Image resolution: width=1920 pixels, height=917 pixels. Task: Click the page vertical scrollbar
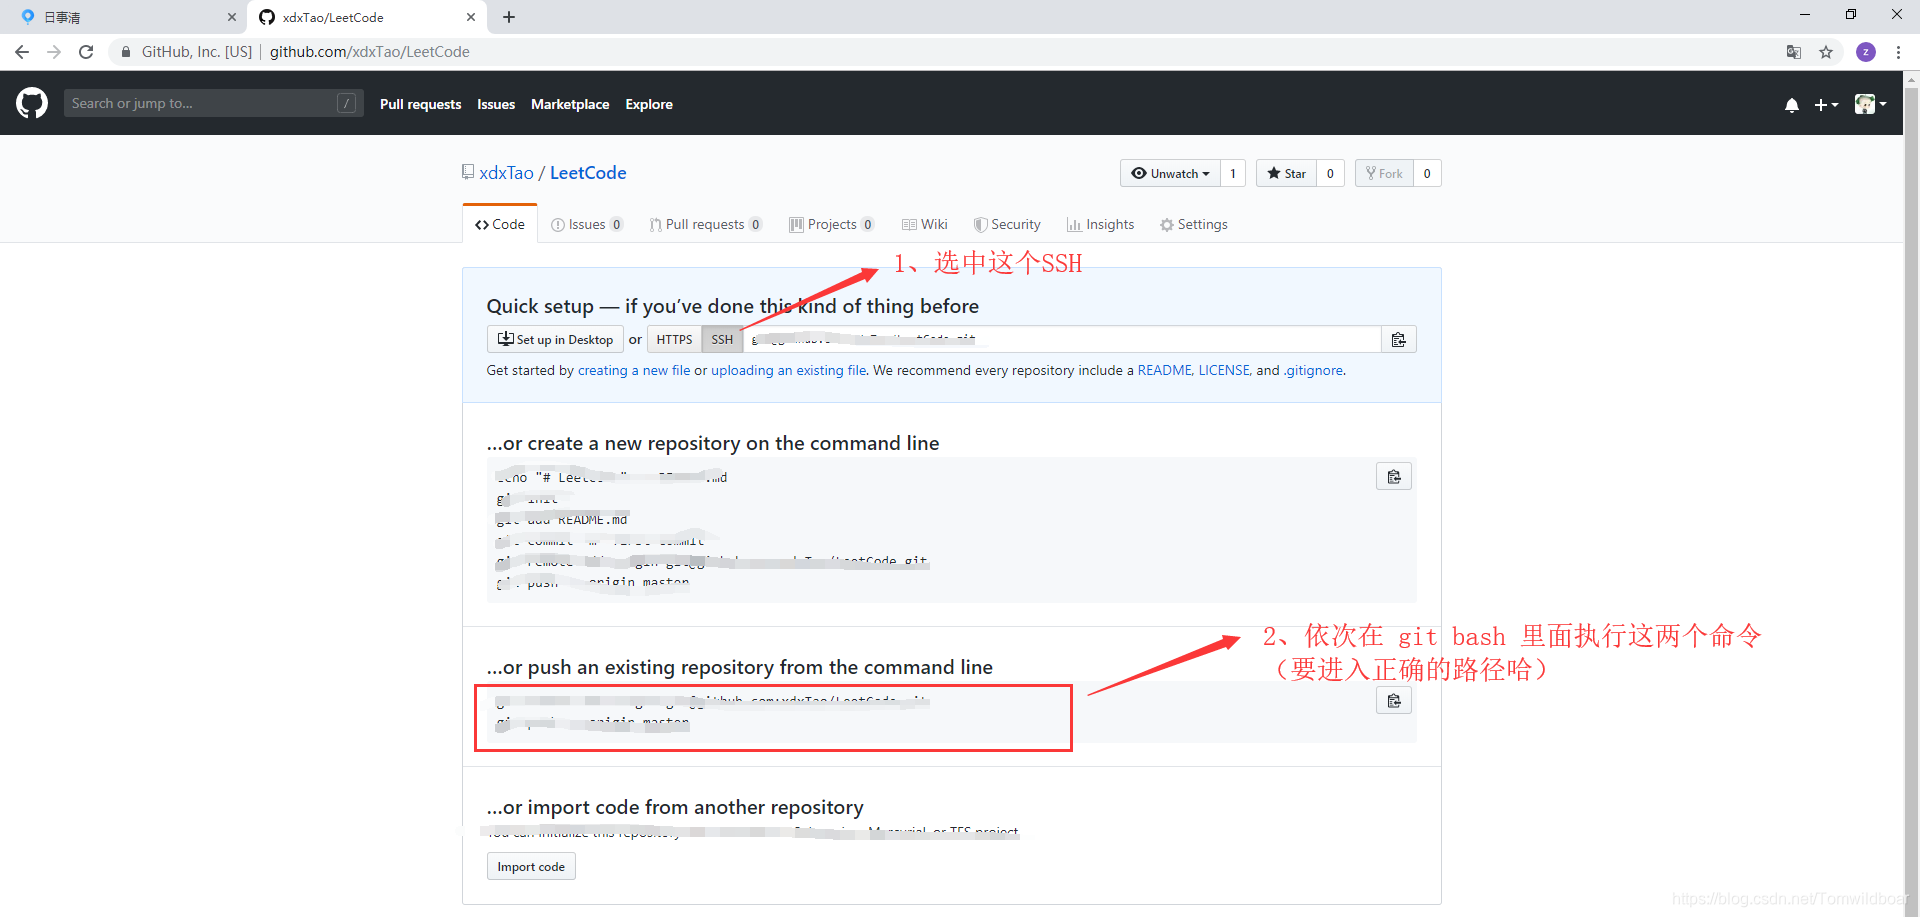pyautogui.click(x=1911, y=494)
